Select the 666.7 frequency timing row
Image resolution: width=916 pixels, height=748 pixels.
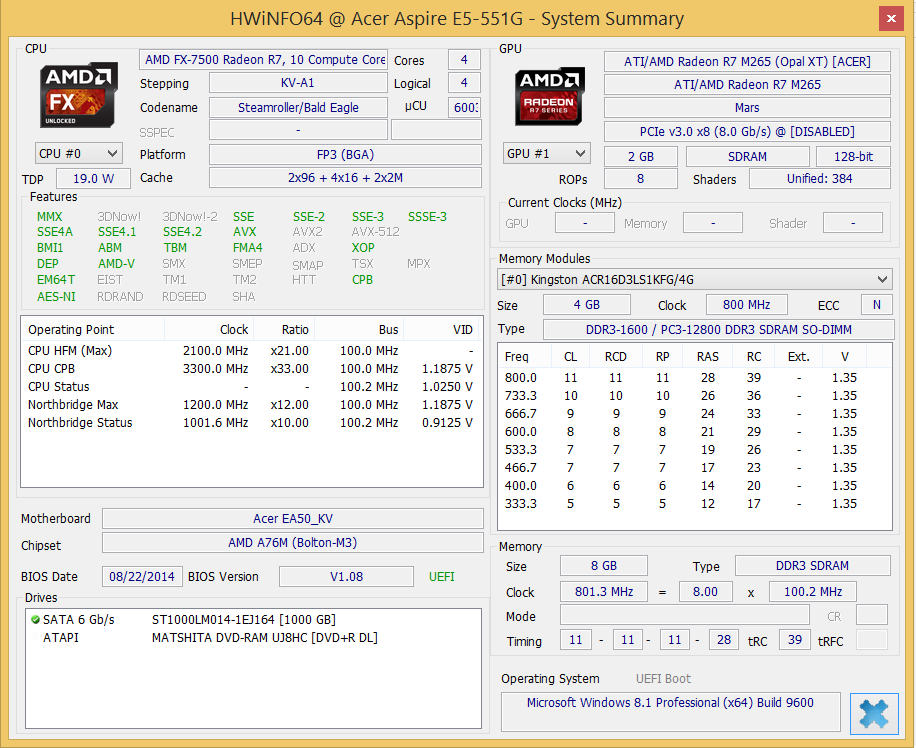click(x=695, y=414)
